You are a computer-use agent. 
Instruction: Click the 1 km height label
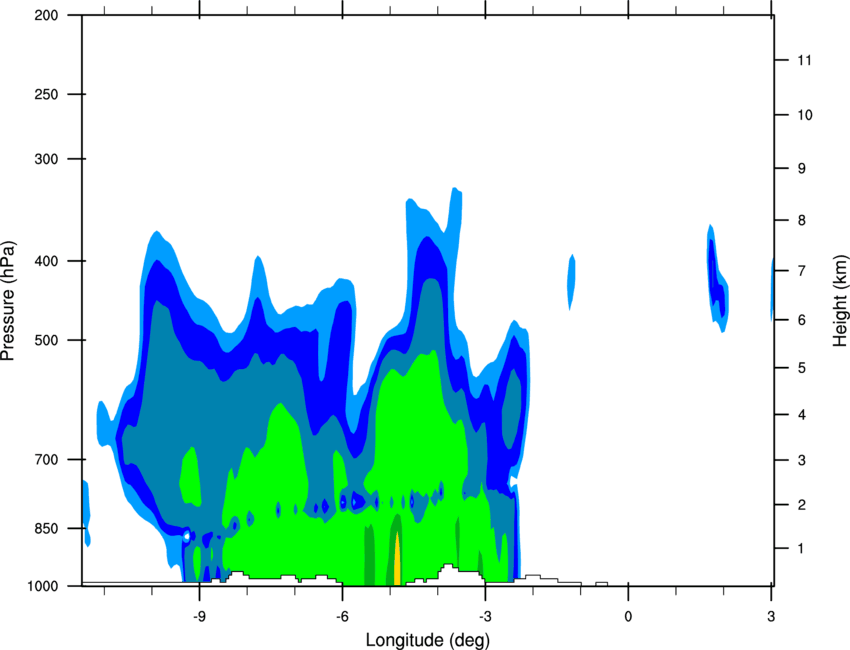coord(801,549)
